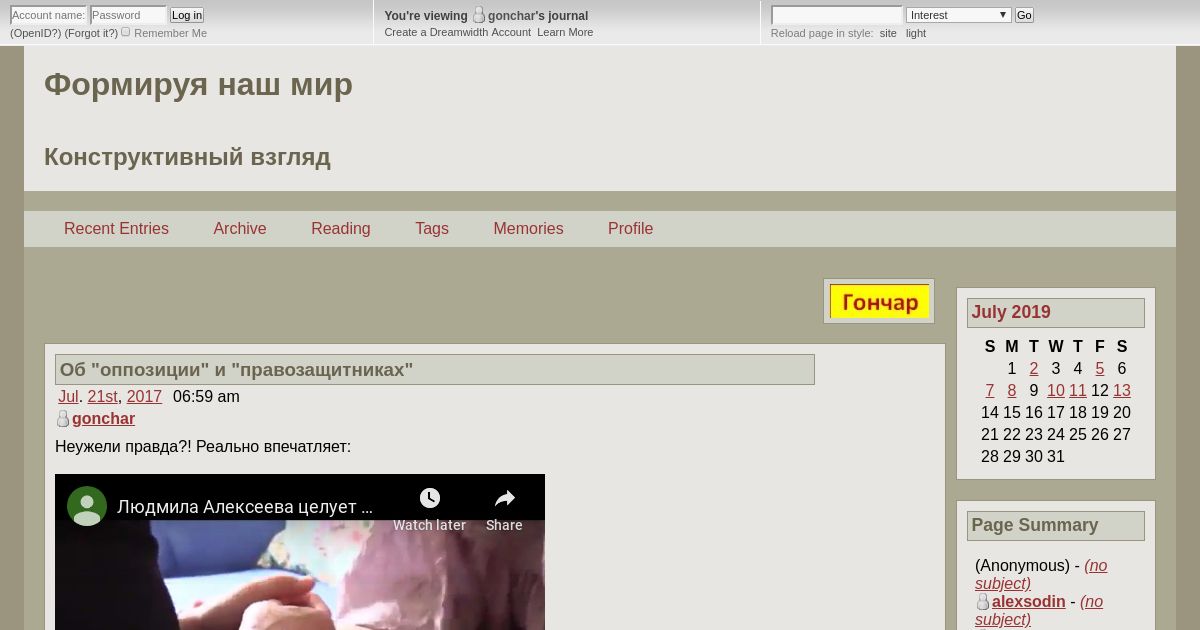Open the yellow Гончар userpic image
The width and height of the screenshot is (1200, 630).
click(879, 301)
